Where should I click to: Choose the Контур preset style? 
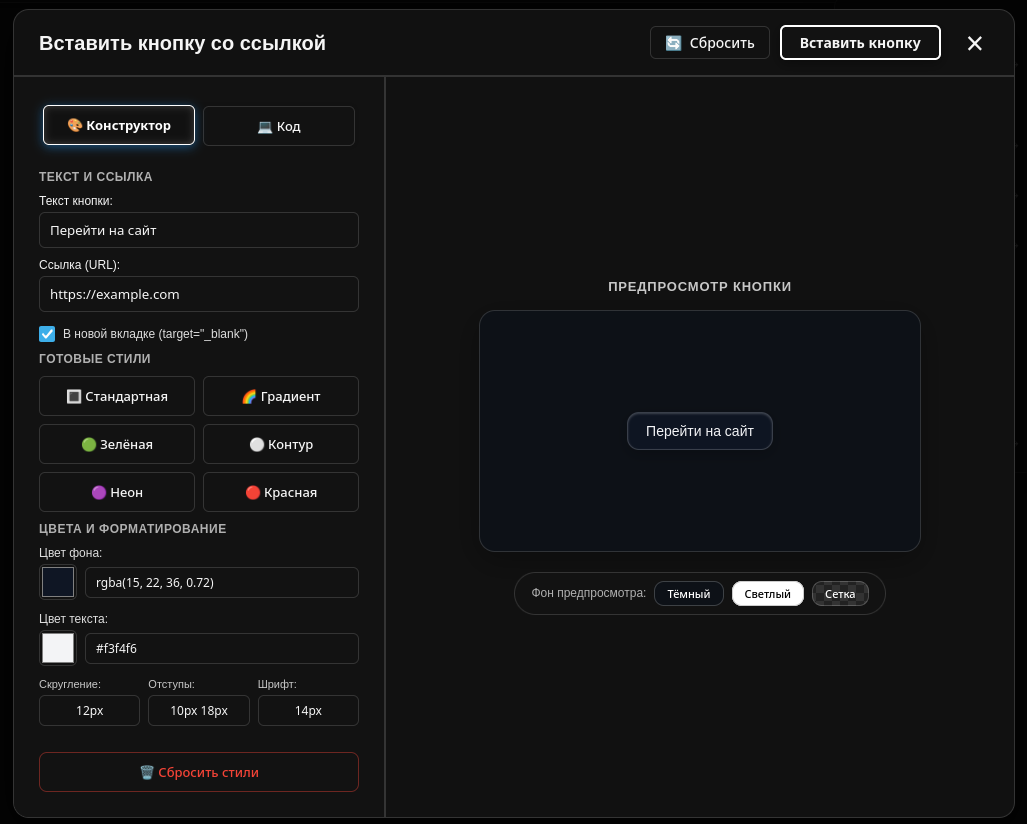pyautogui.click(x=281, y=444)
